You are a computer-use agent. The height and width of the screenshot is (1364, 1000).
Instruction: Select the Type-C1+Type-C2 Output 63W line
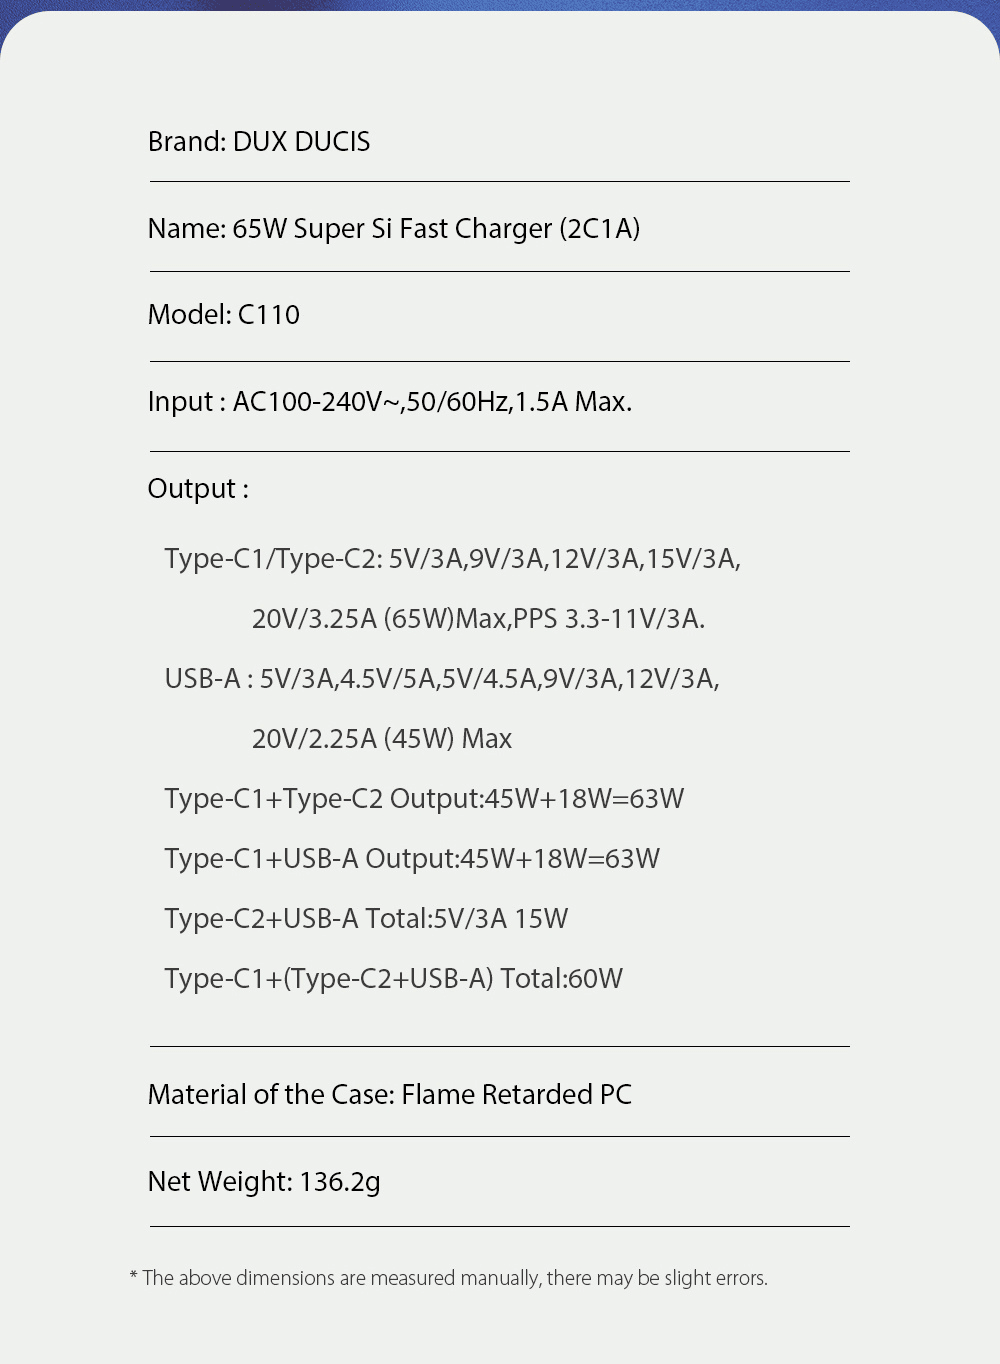tap(424, 799)
